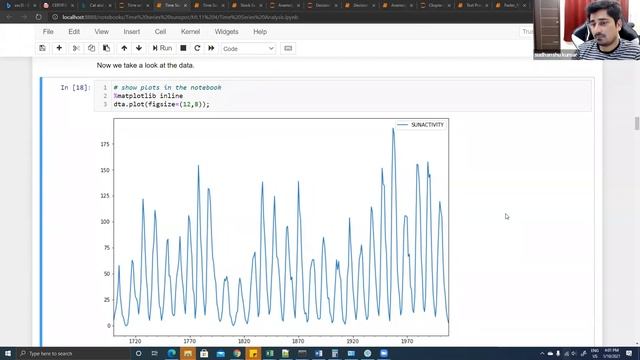This screenshot has width=640, height=360.
Task: Open the Mail app from the taskbar
Action: 220,353
